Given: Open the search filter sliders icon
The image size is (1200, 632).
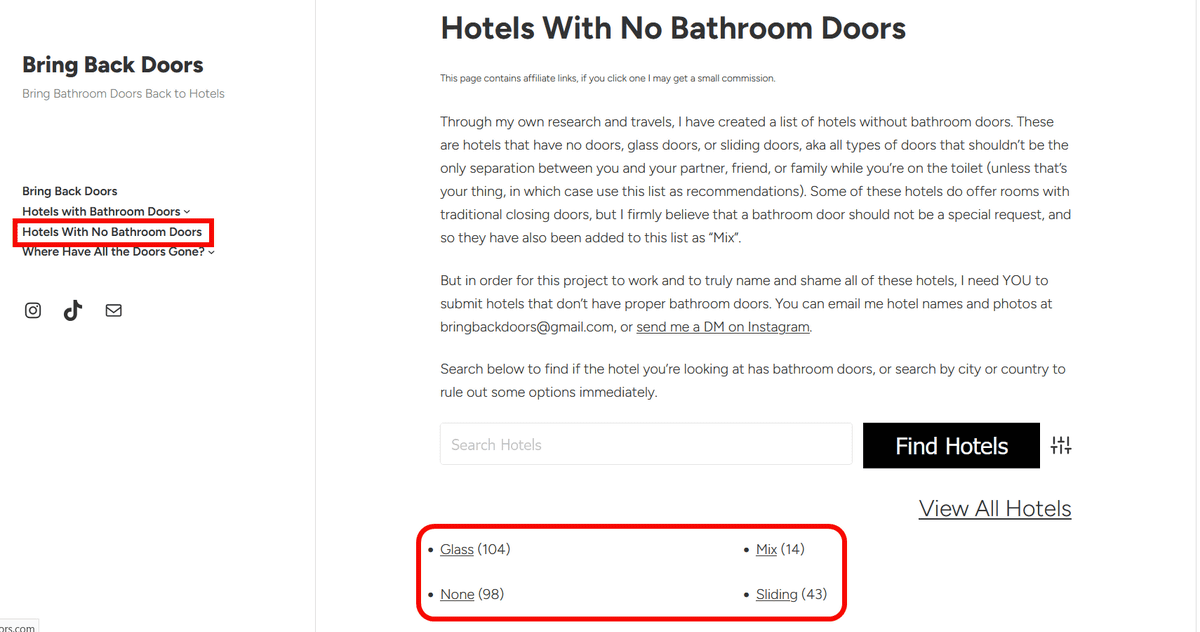Looking at the screenshot, I should 1061,446.
